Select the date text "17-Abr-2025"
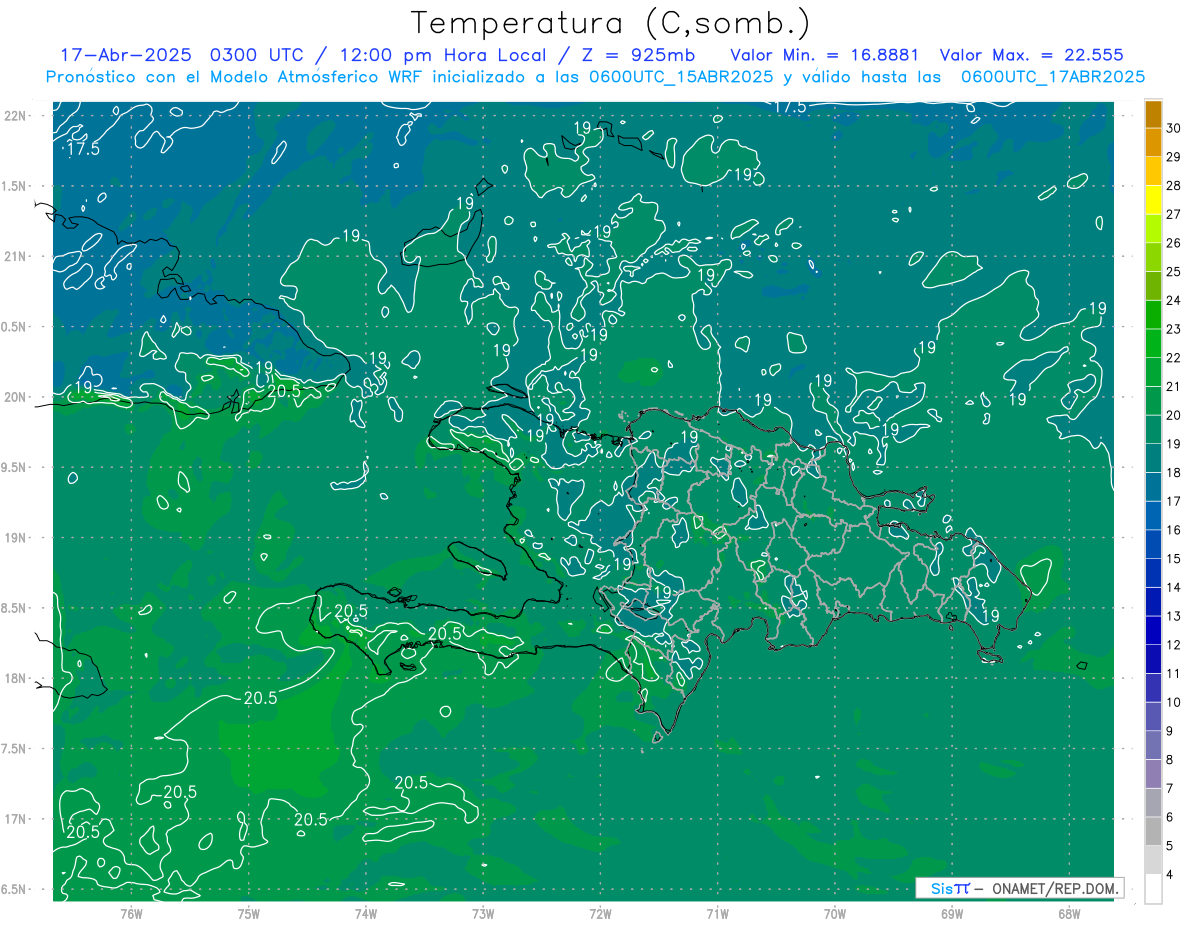1200x927 pixels. click(125, 55)
